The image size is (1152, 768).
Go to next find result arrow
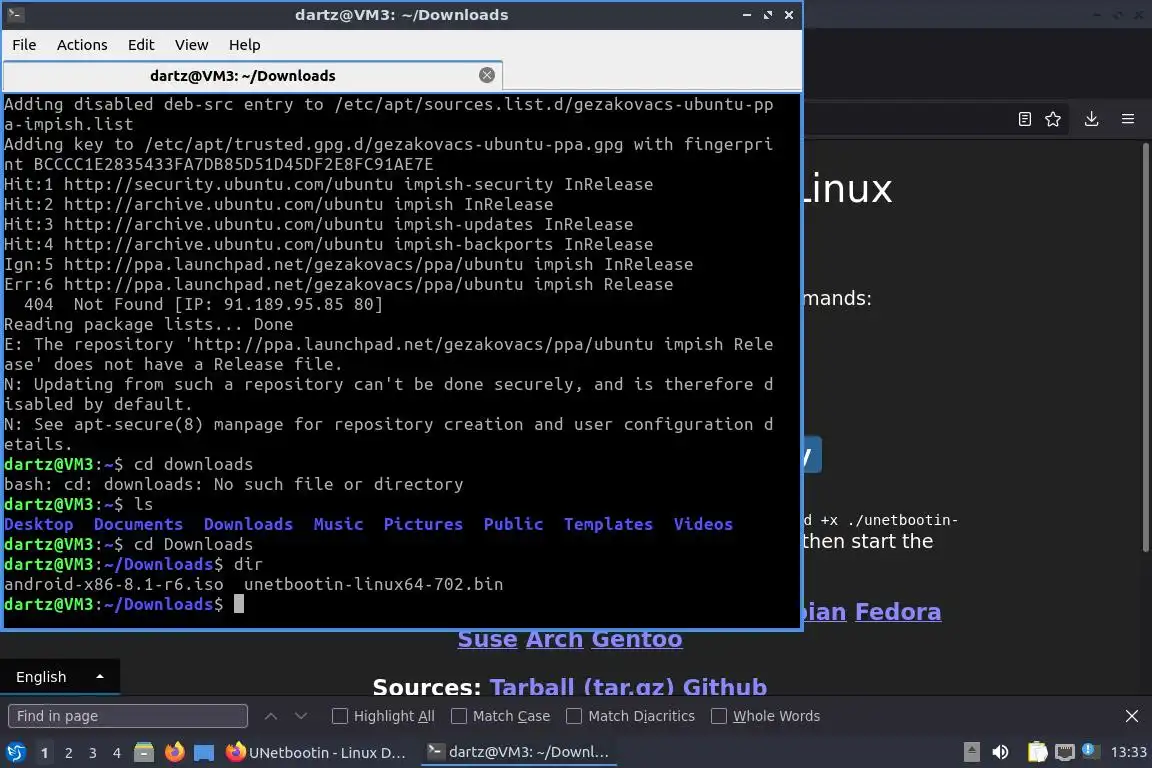pyautogui.click(x=300, y=716)
